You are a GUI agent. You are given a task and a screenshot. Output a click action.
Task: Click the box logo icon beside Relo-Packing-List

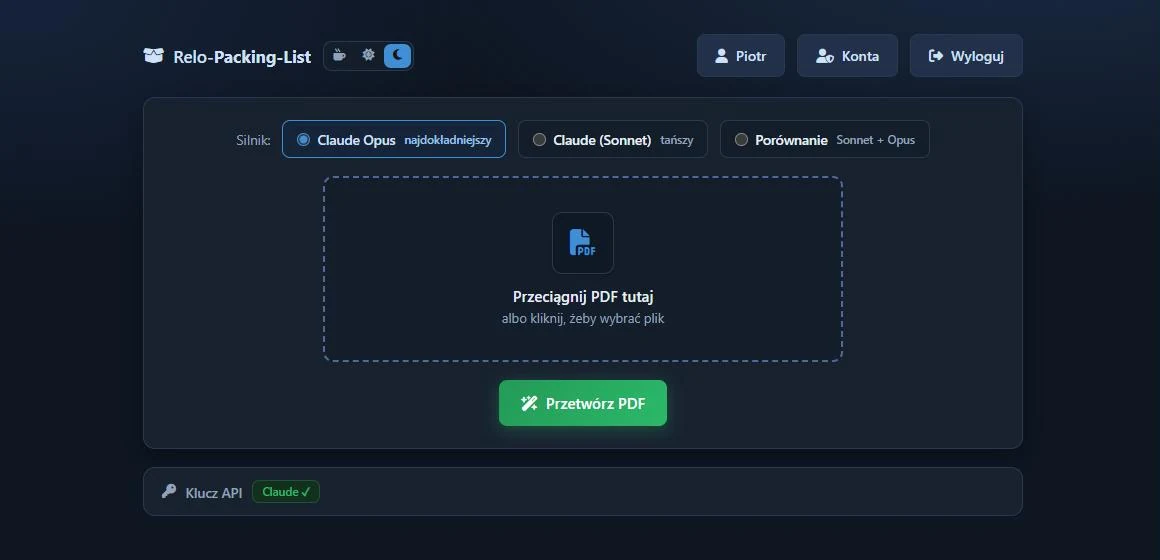coord(153,56)
